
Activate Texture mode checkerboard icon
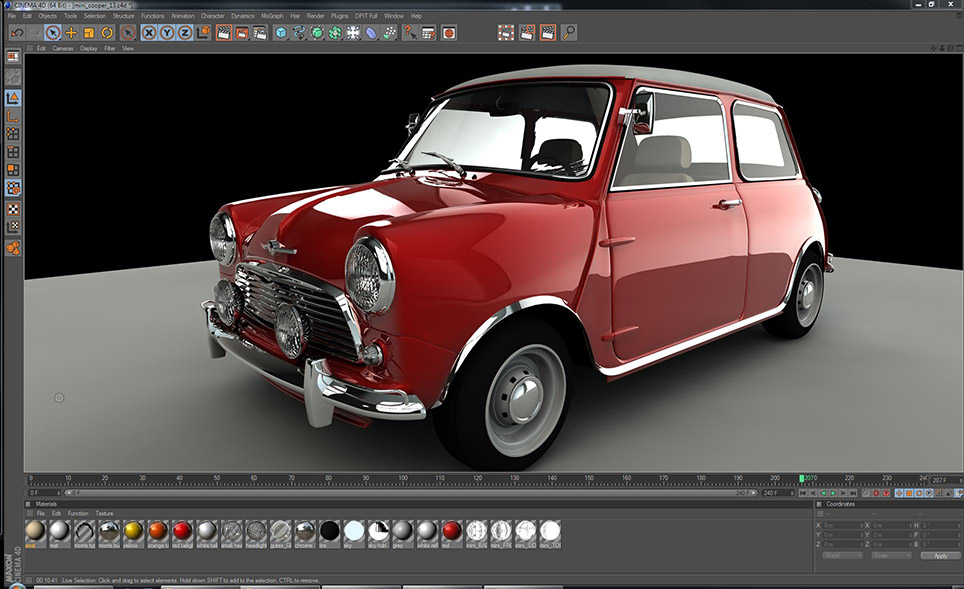click(13, 209)
